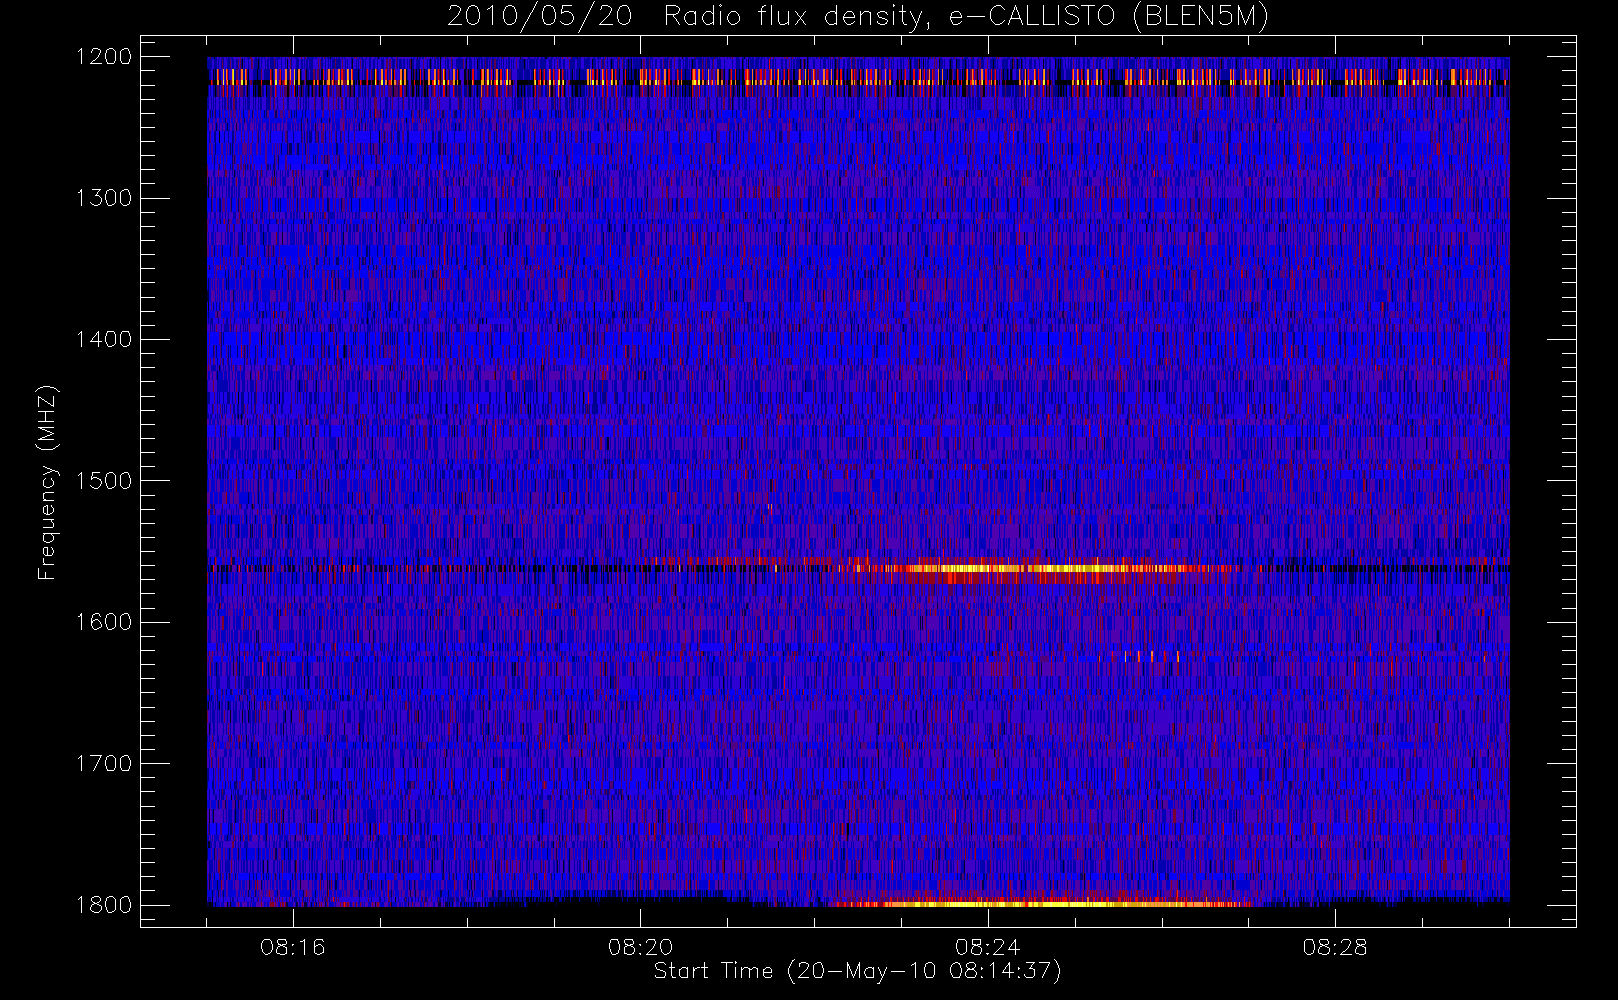Click the 1200 frequency tick label
This screenshot has width=1618, height=1000.
[x=104, y=57]
